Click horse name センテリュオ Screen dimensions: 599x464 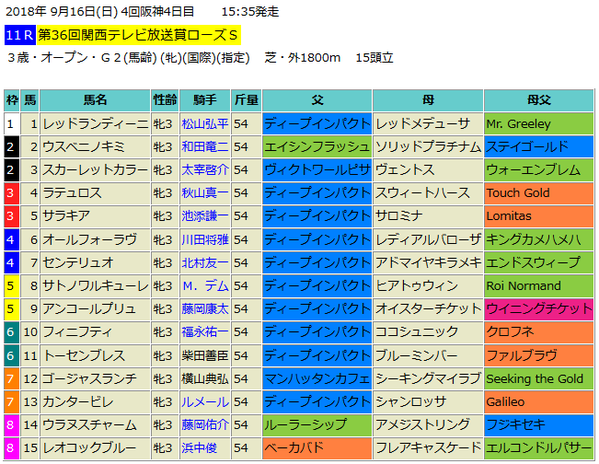(78, 263)
